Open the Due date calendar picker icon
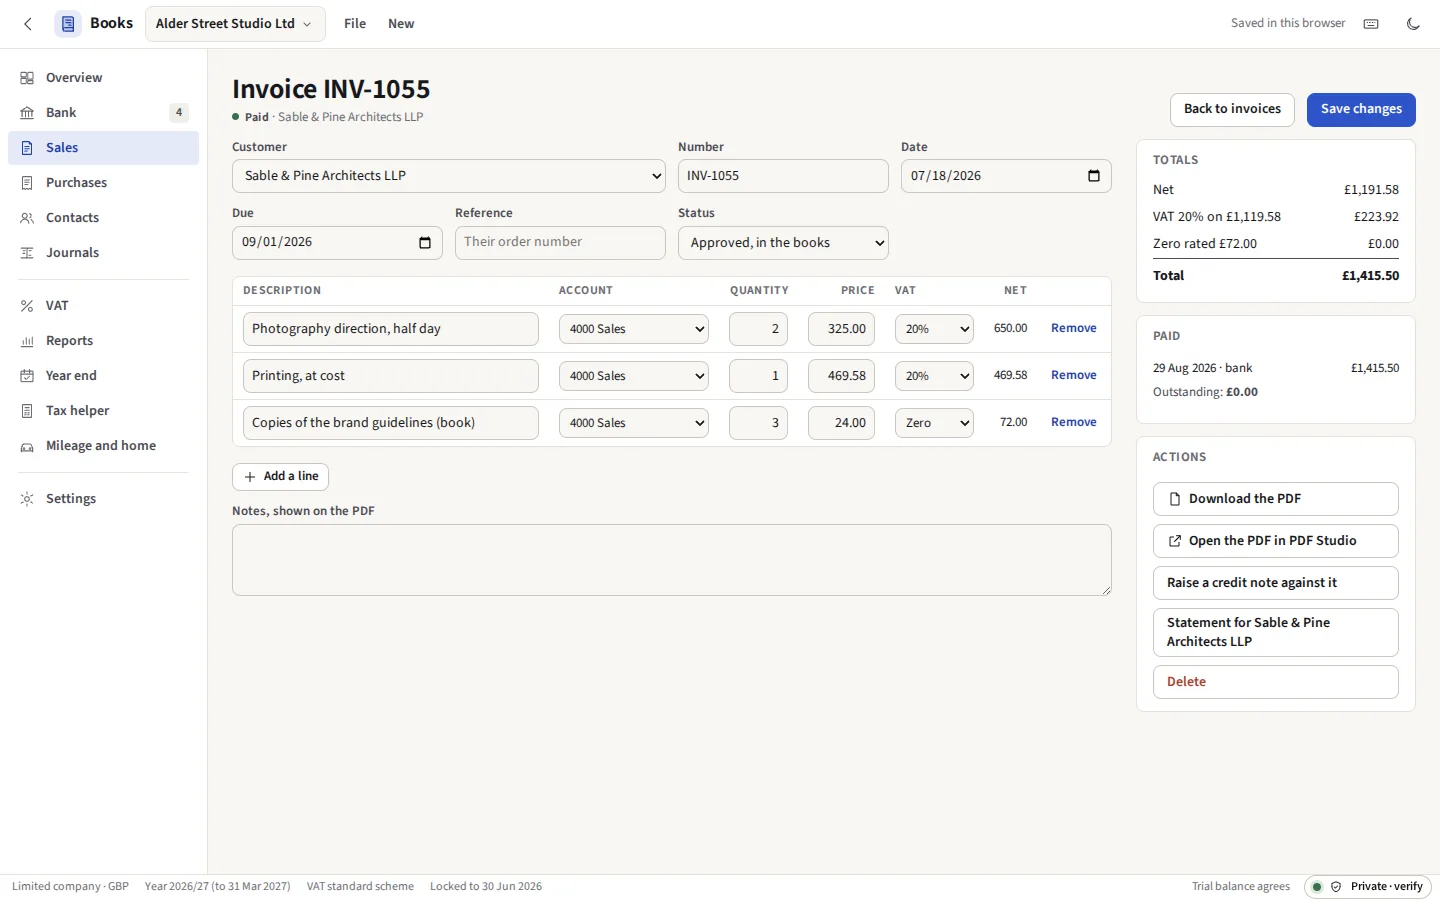The width and height of the screenshot is (1440, 900). [x=425, y=243]
